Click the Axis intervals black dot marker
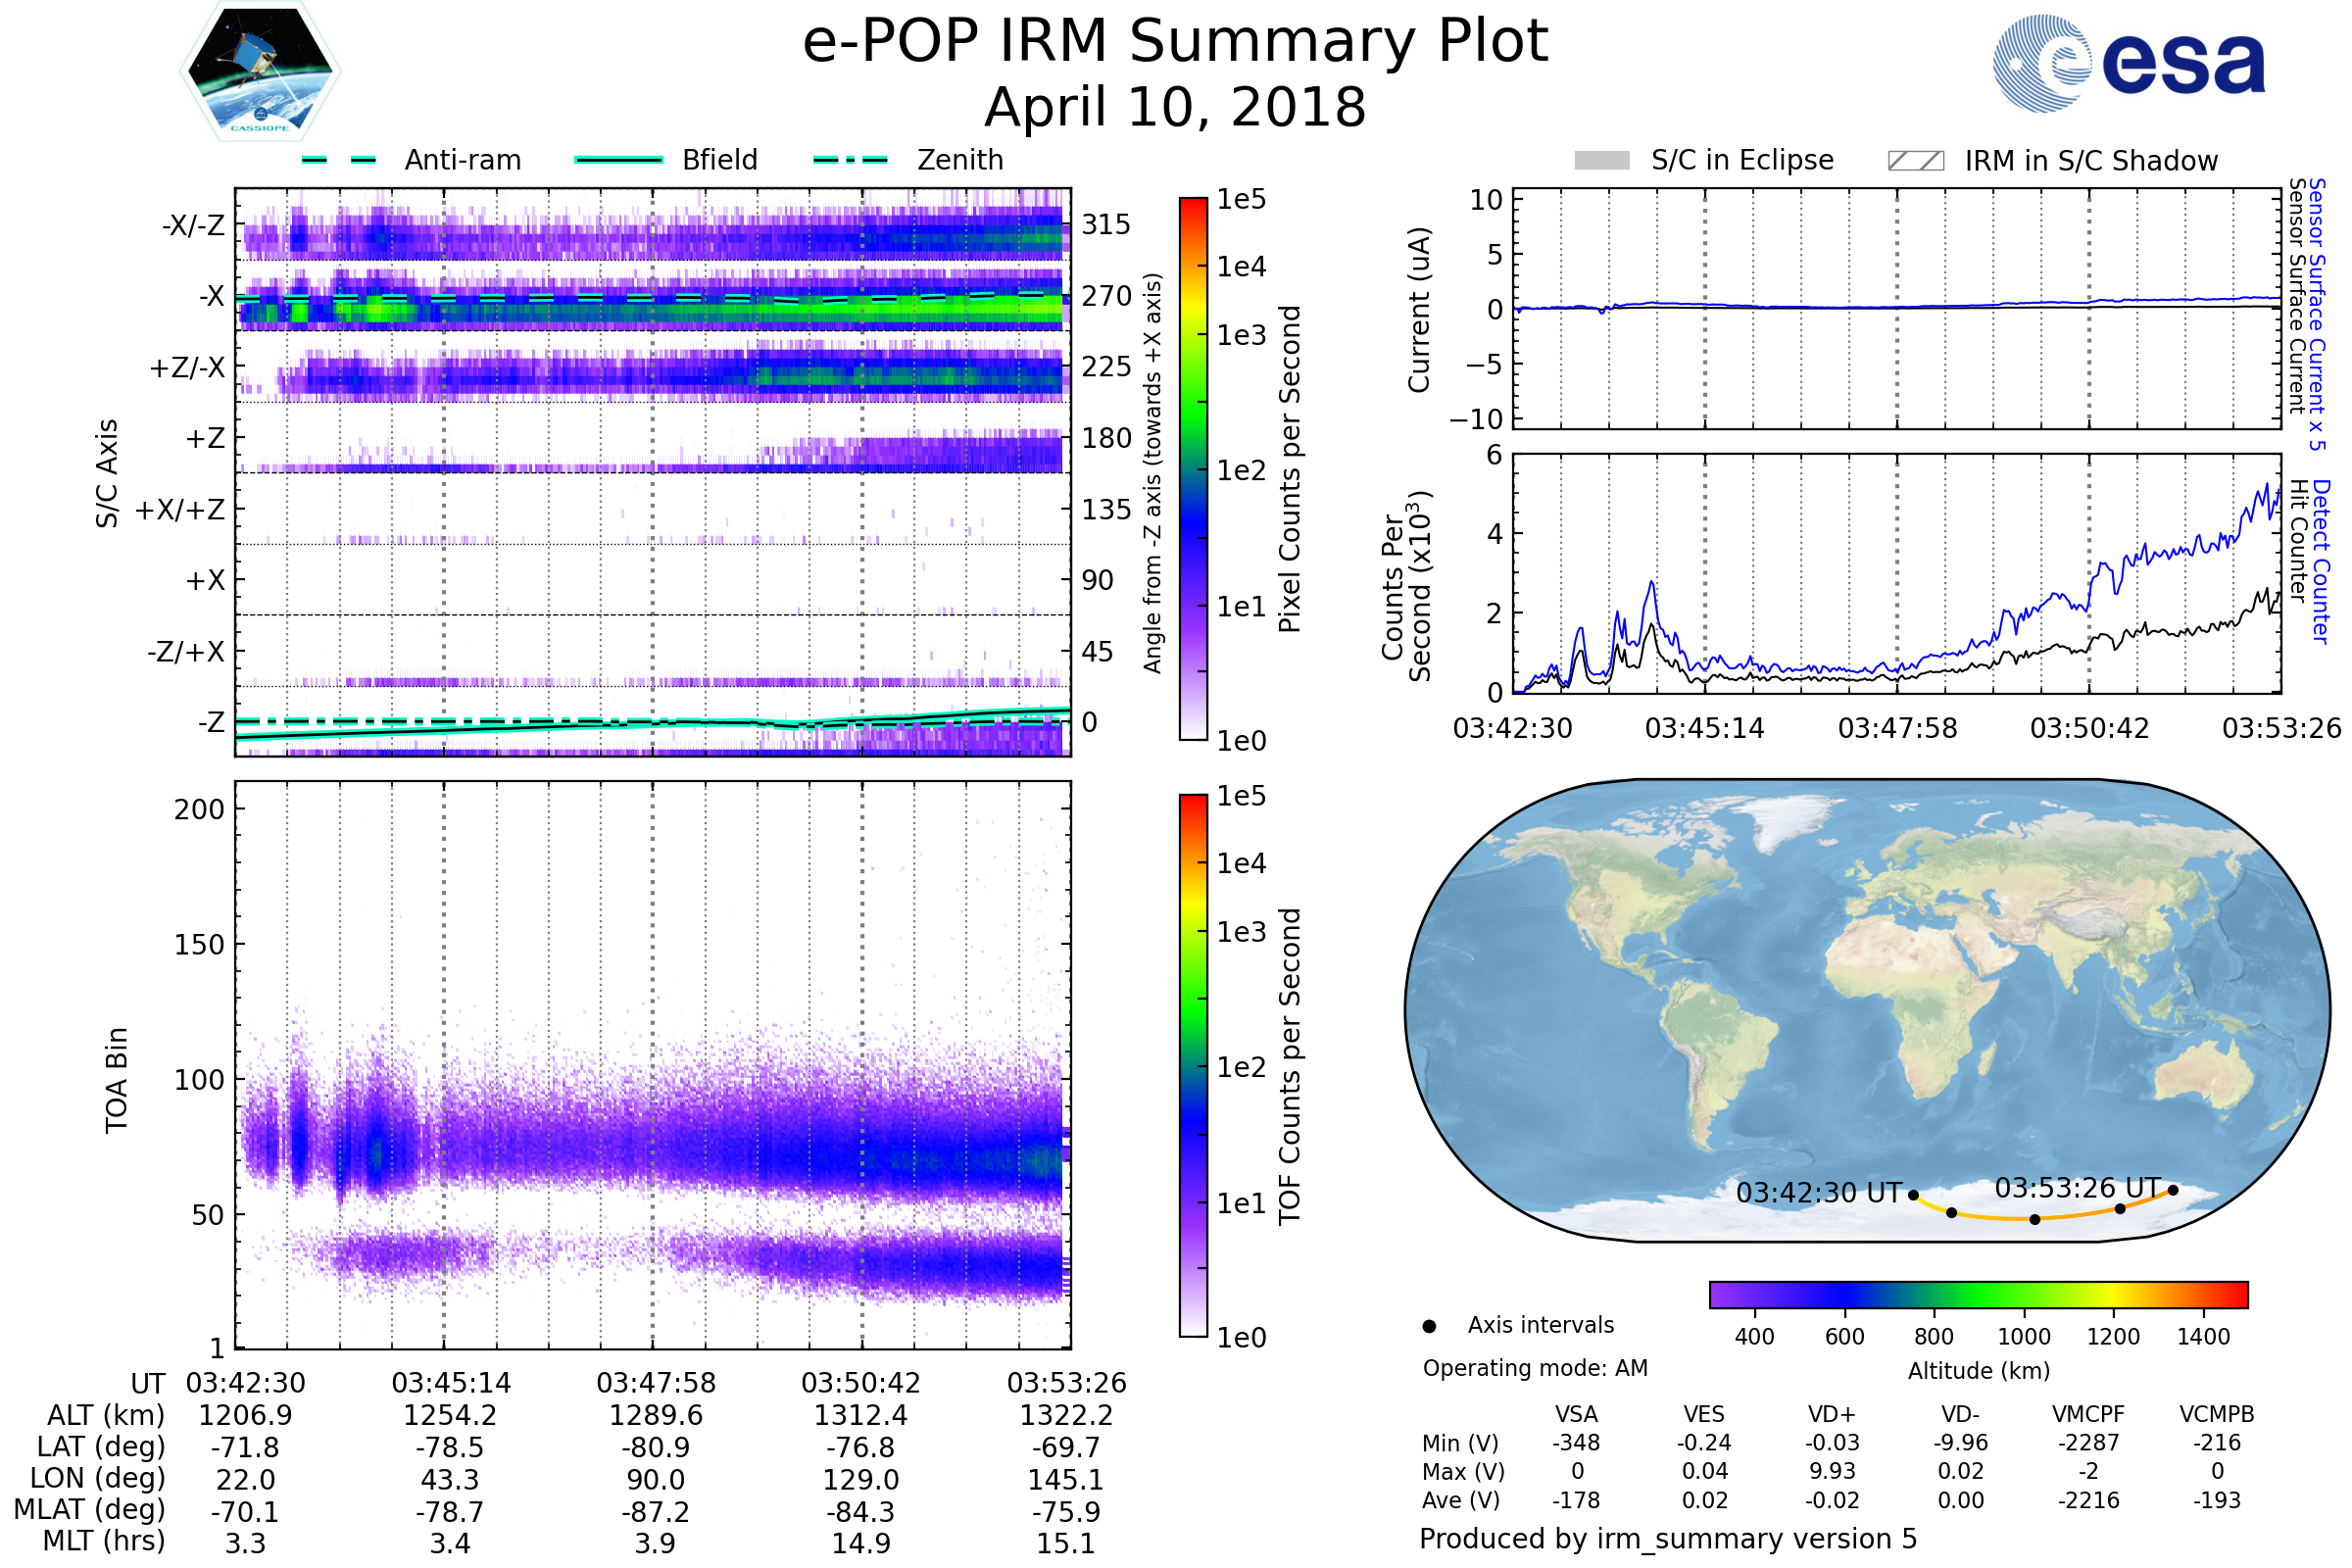2352x1568 pixels. (x=1429, y=1326)
